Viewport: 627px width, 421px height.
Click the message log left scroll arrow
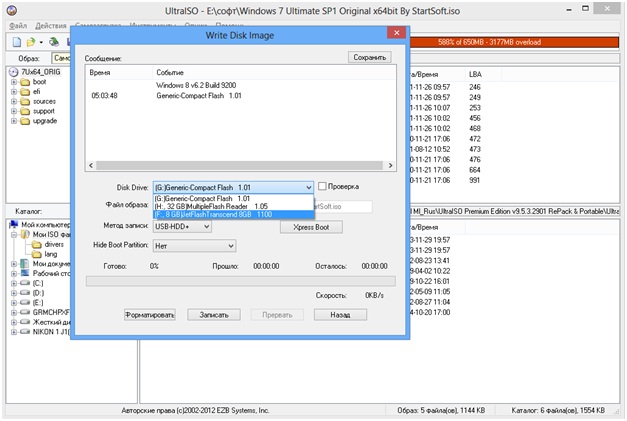click(91, 166)
